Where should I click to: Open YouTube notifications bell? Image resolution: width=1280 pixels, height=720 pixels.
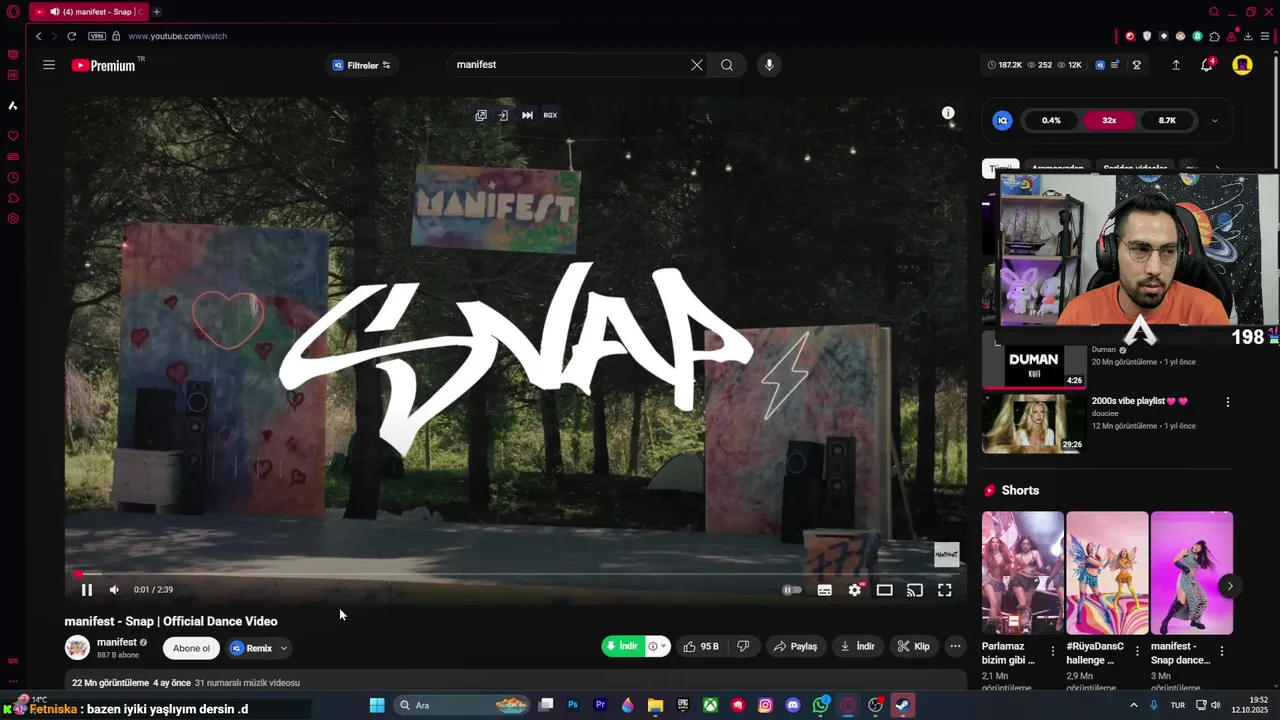coord(1207,65)
